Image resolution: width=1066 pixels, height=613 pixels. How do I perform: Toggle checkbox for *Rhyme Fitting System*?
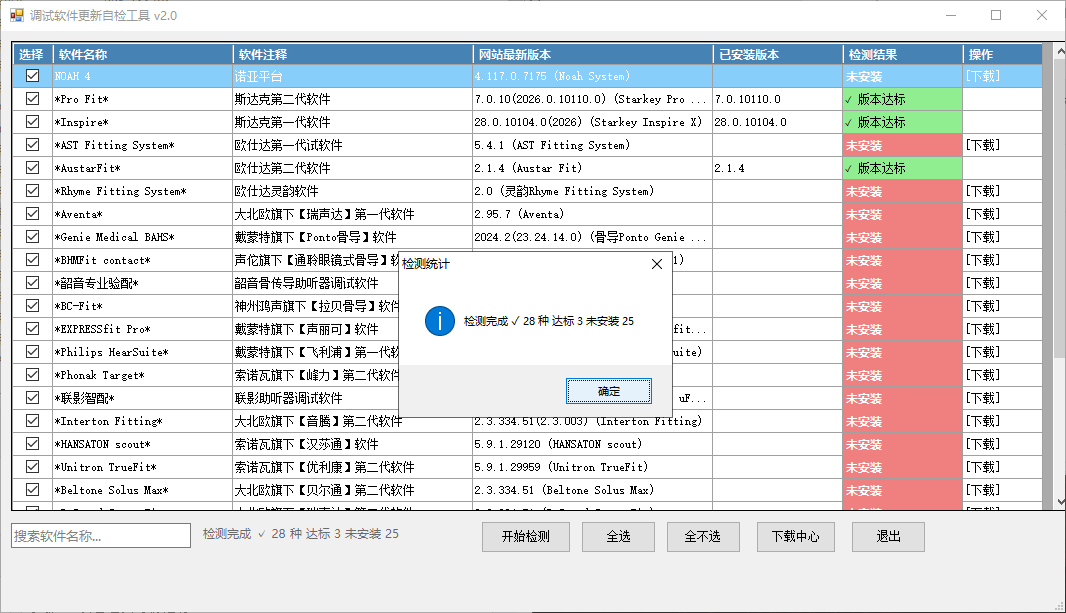point(32,191)
